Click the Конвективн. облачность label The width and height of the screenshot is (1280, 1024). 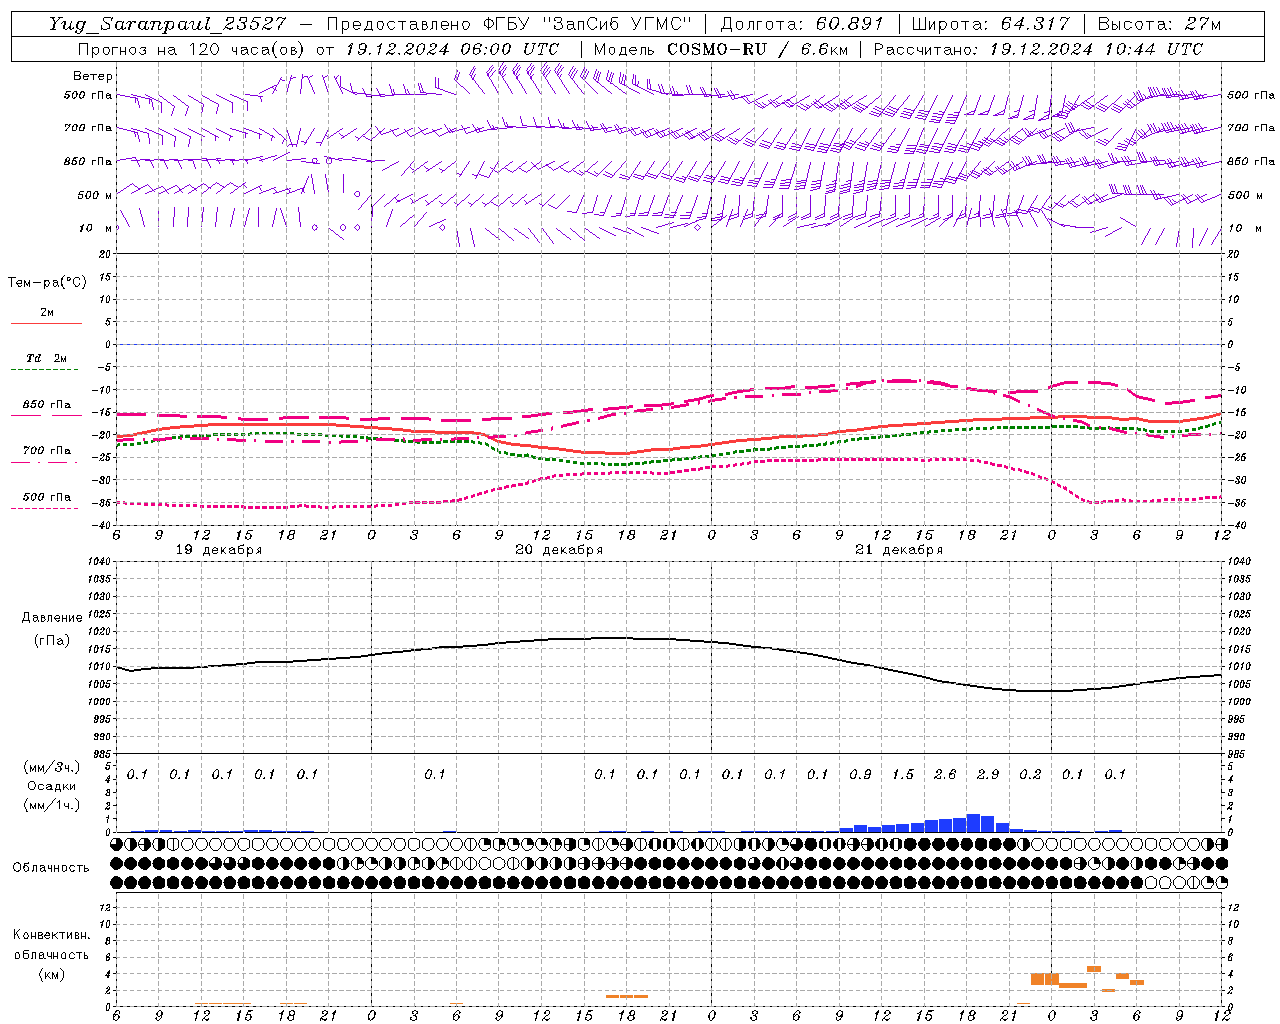click(51, 945)
